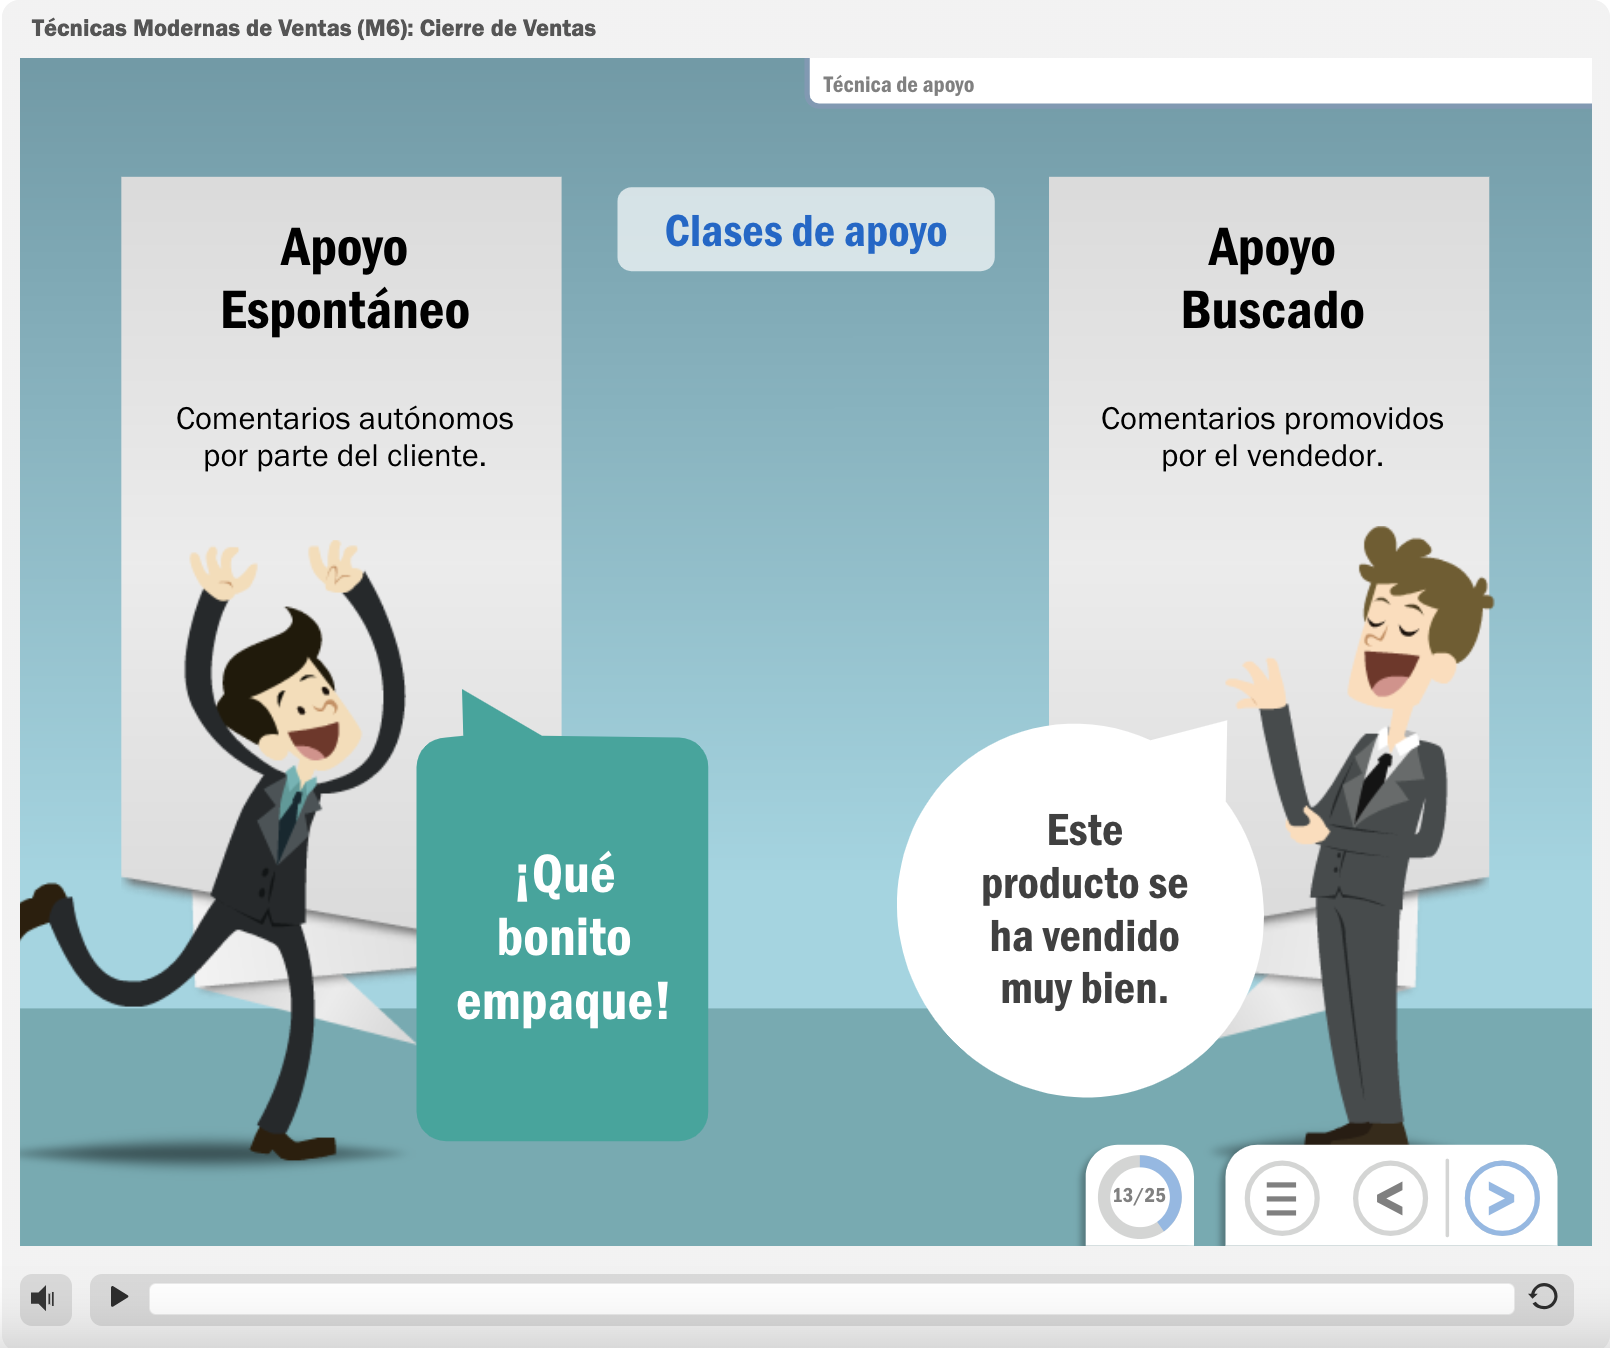
Task: Click the 'Clases de apoyo' label
Action: click(x=805, y=230)
